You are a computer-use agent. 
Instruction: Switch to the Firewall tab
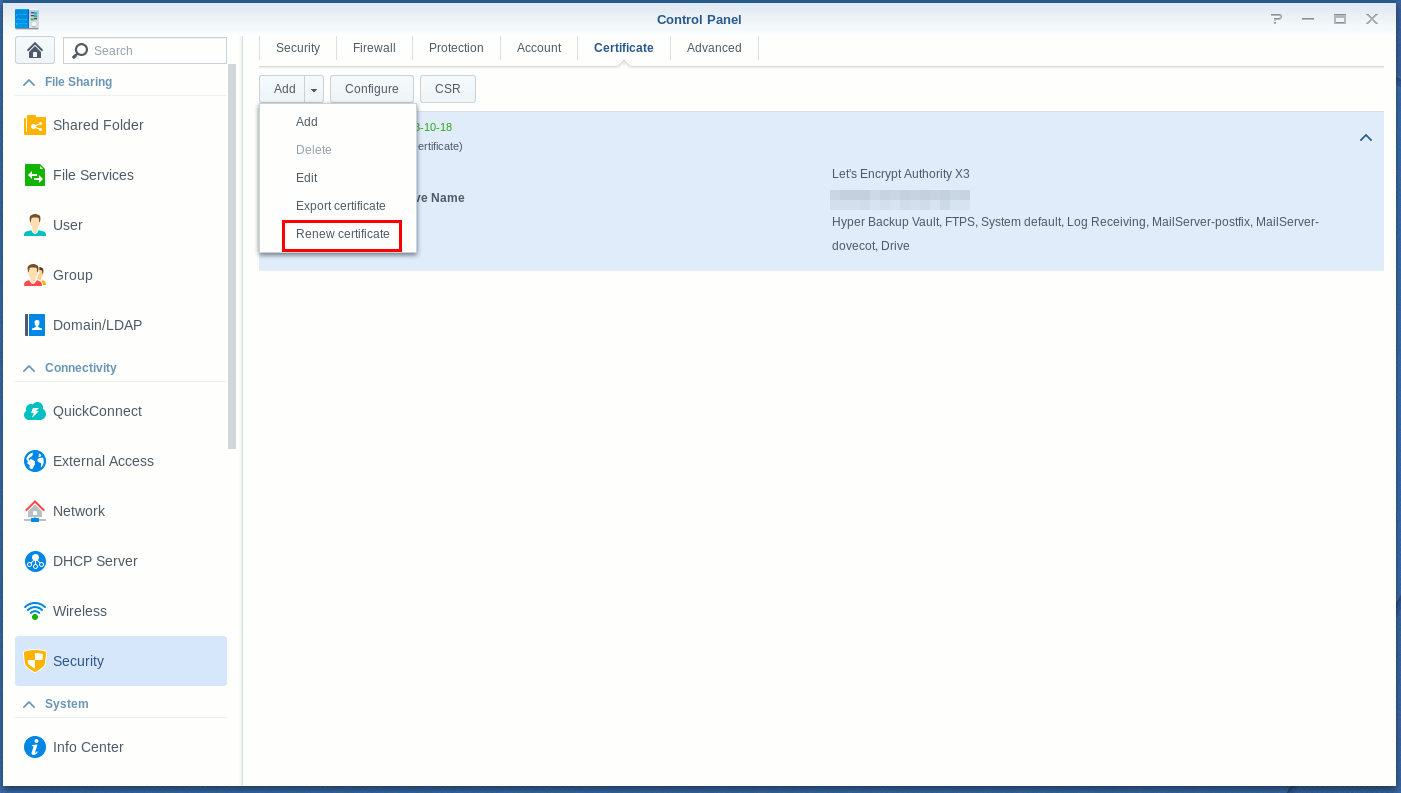click(x=374, y=48)
